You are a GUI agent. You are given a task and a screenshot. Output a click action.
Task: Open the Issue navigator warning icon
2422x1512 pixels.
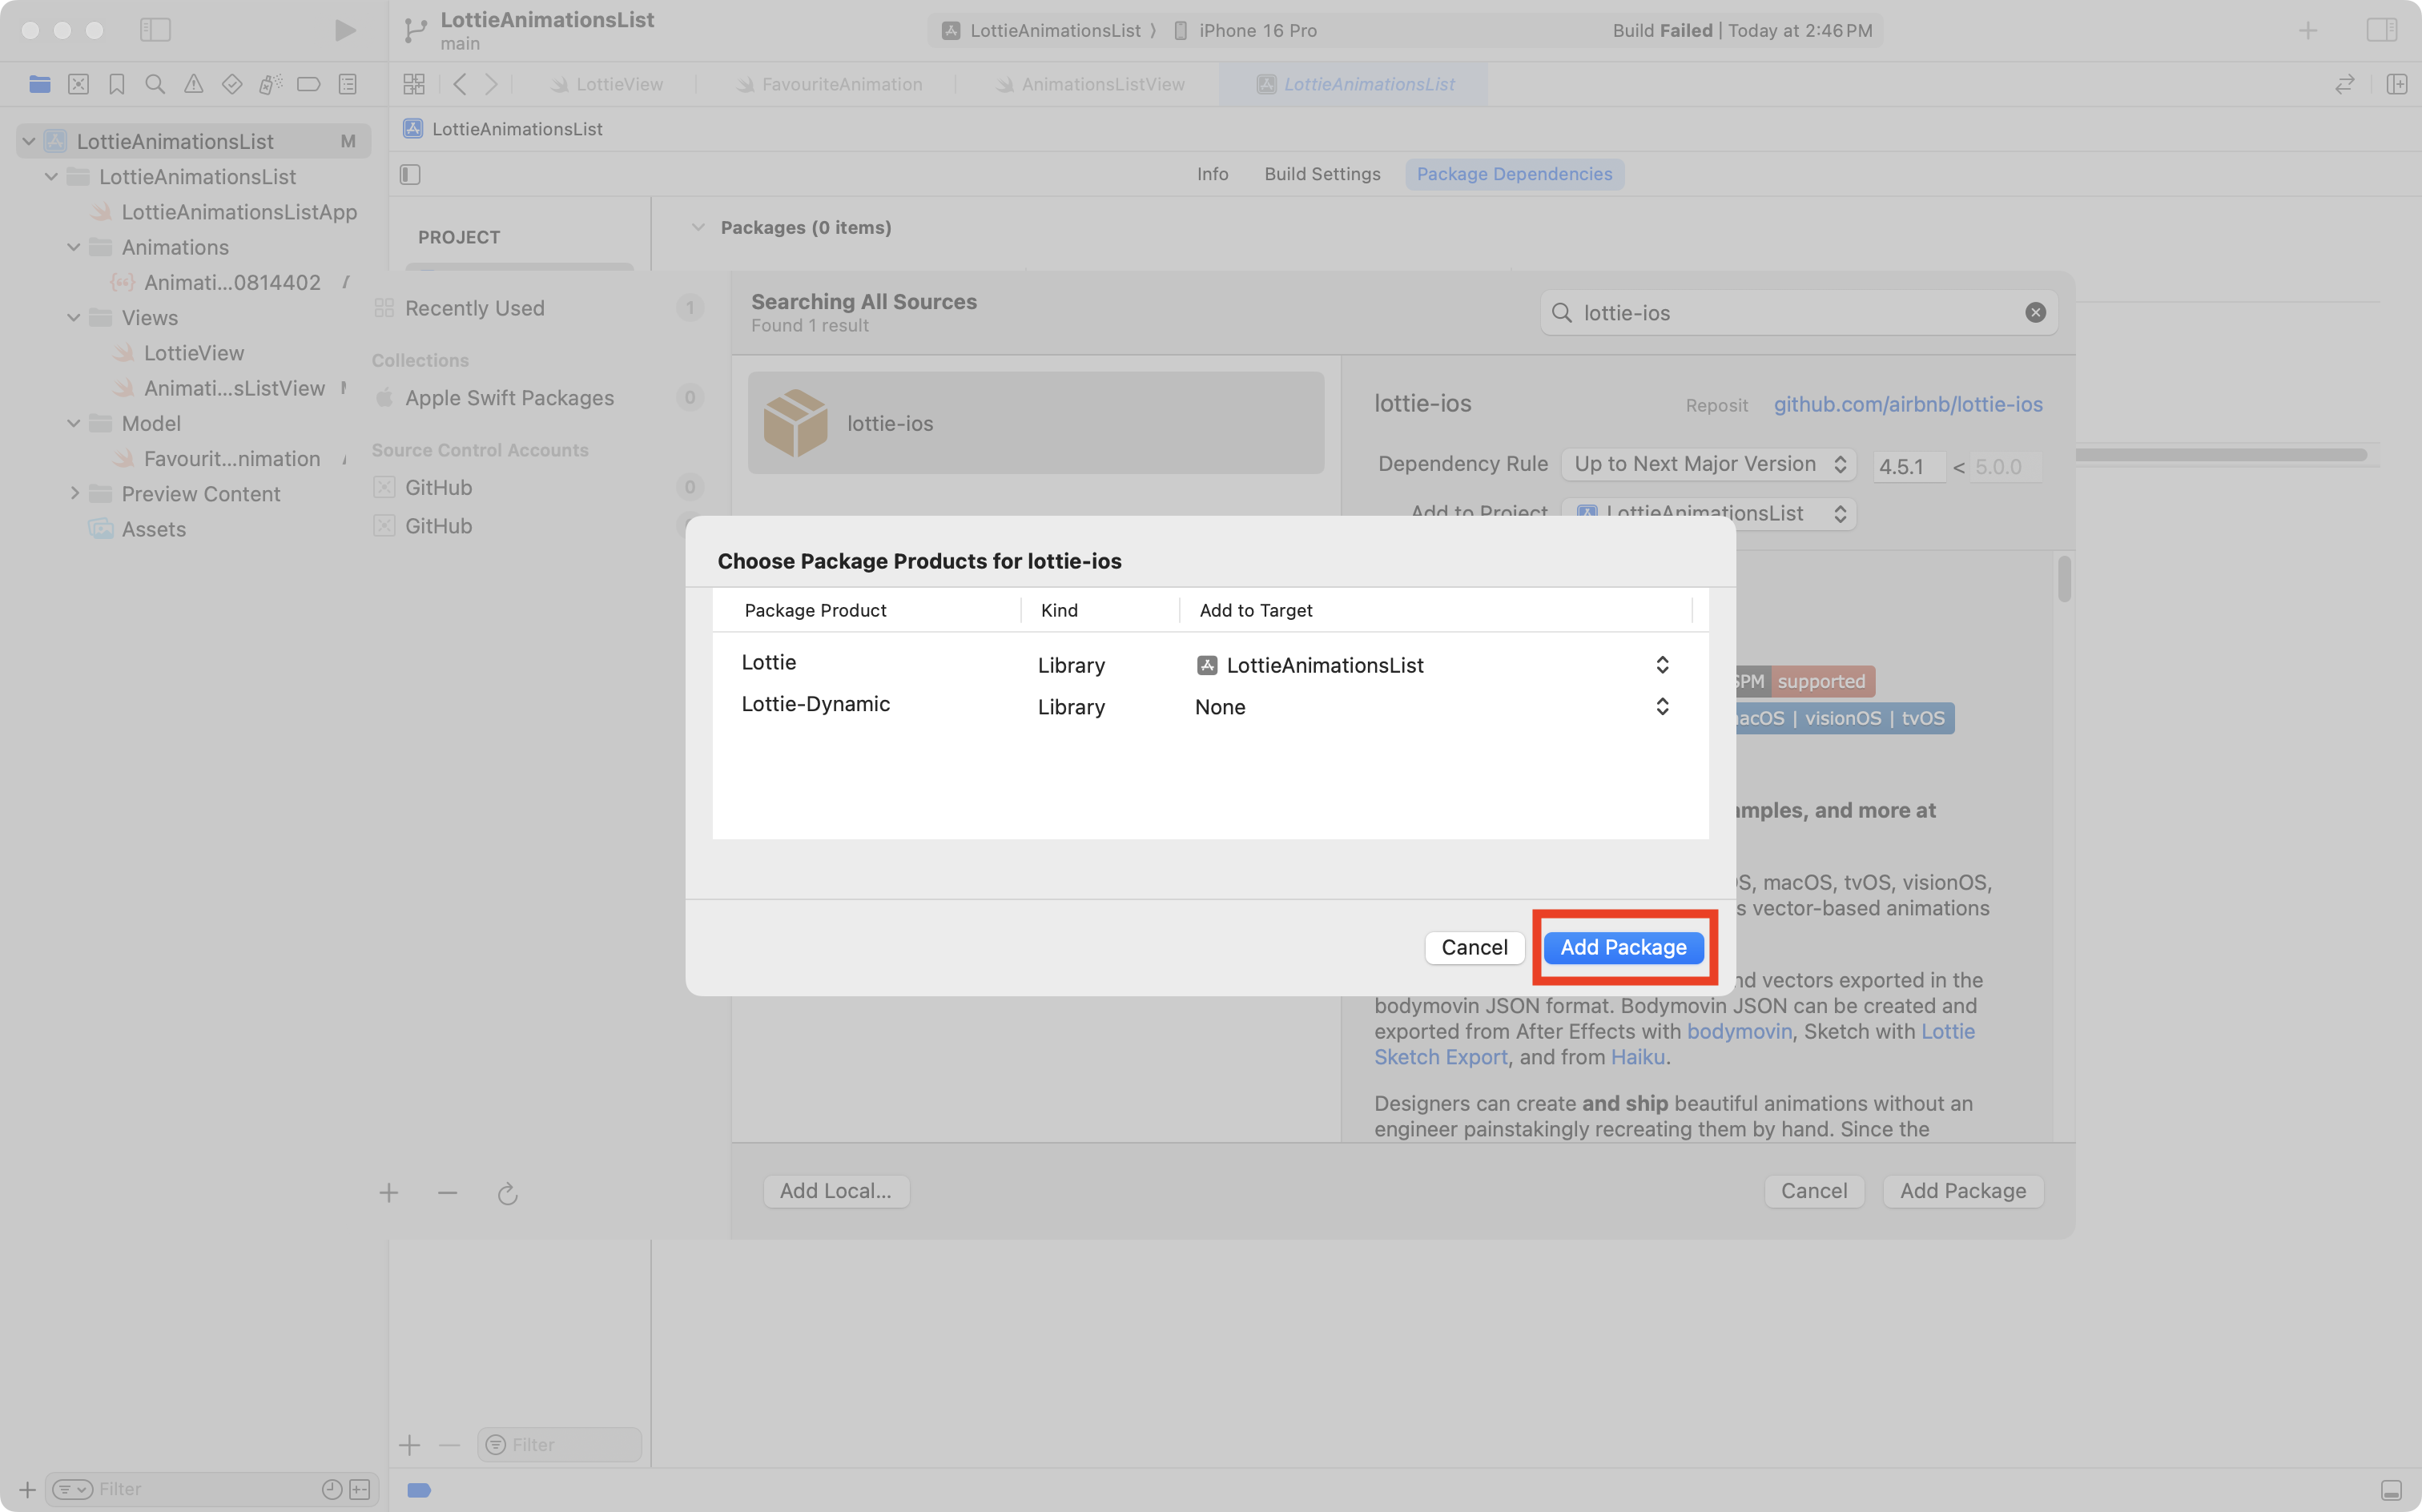(x=193, y=84)
